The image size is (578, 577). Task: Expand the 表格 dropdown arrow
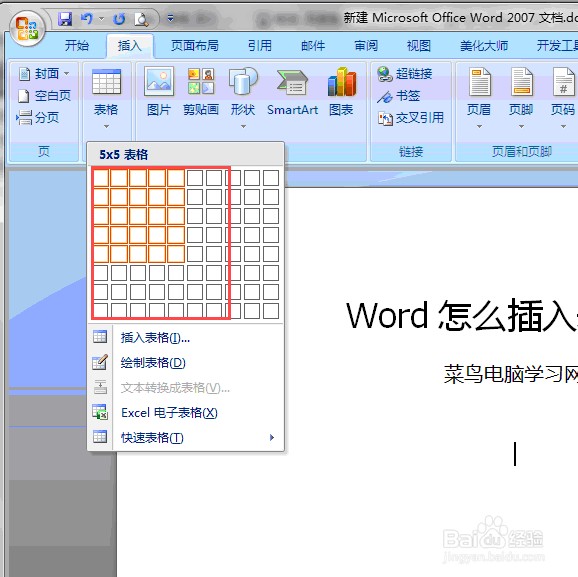click(106, 126)
